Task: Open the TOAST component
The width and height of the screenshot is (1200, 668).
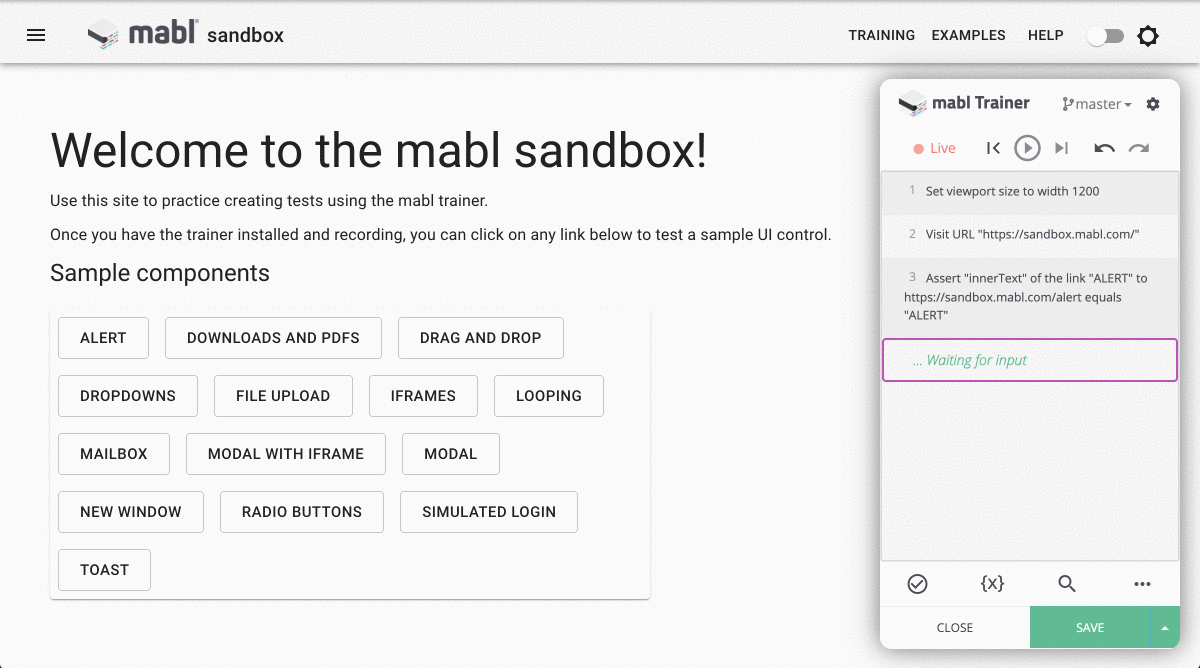Action: point(105,570)
